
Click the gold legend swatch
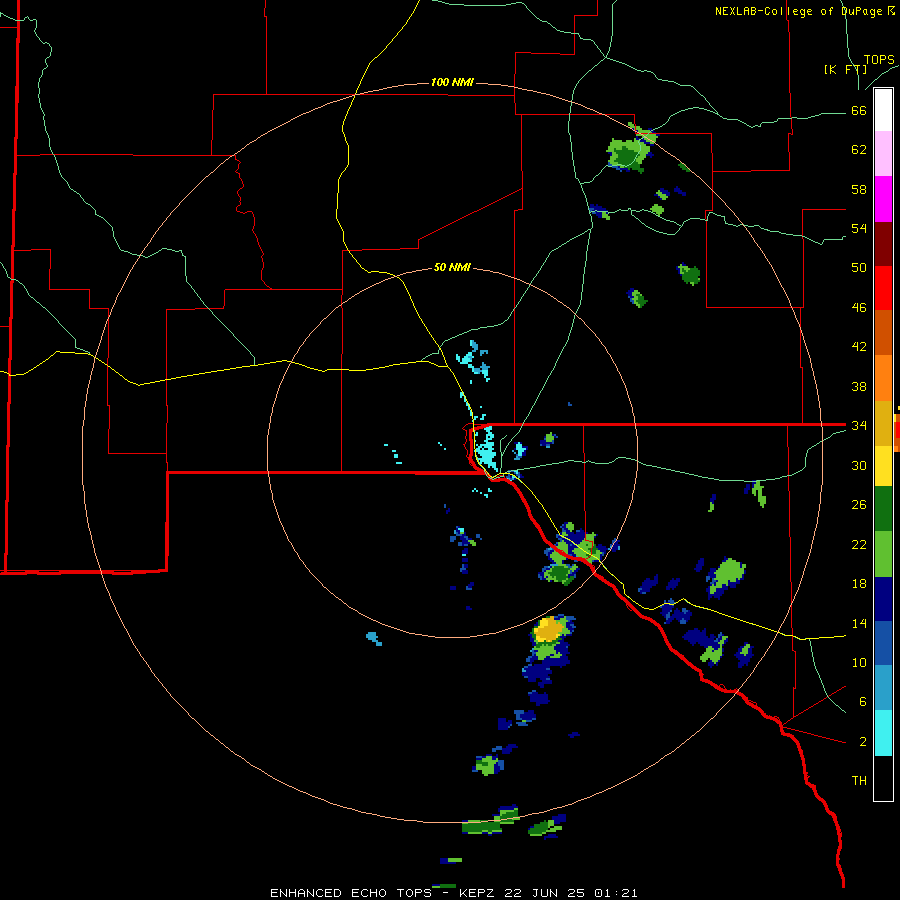(x=883, y=423)
